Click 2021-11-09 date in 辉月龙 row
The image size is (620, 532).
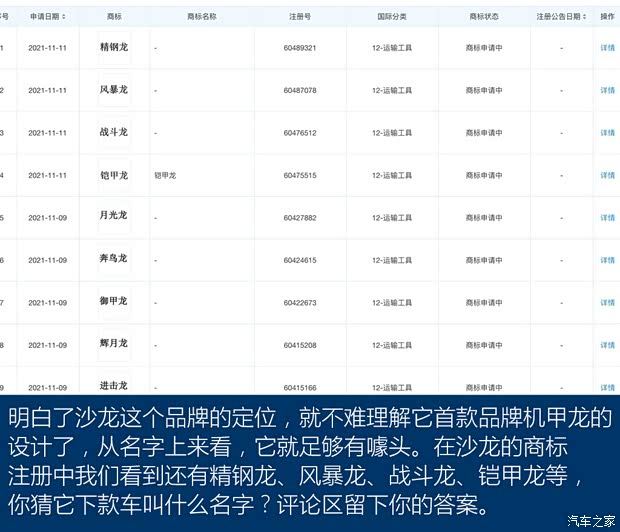click(x=47, y=345)
